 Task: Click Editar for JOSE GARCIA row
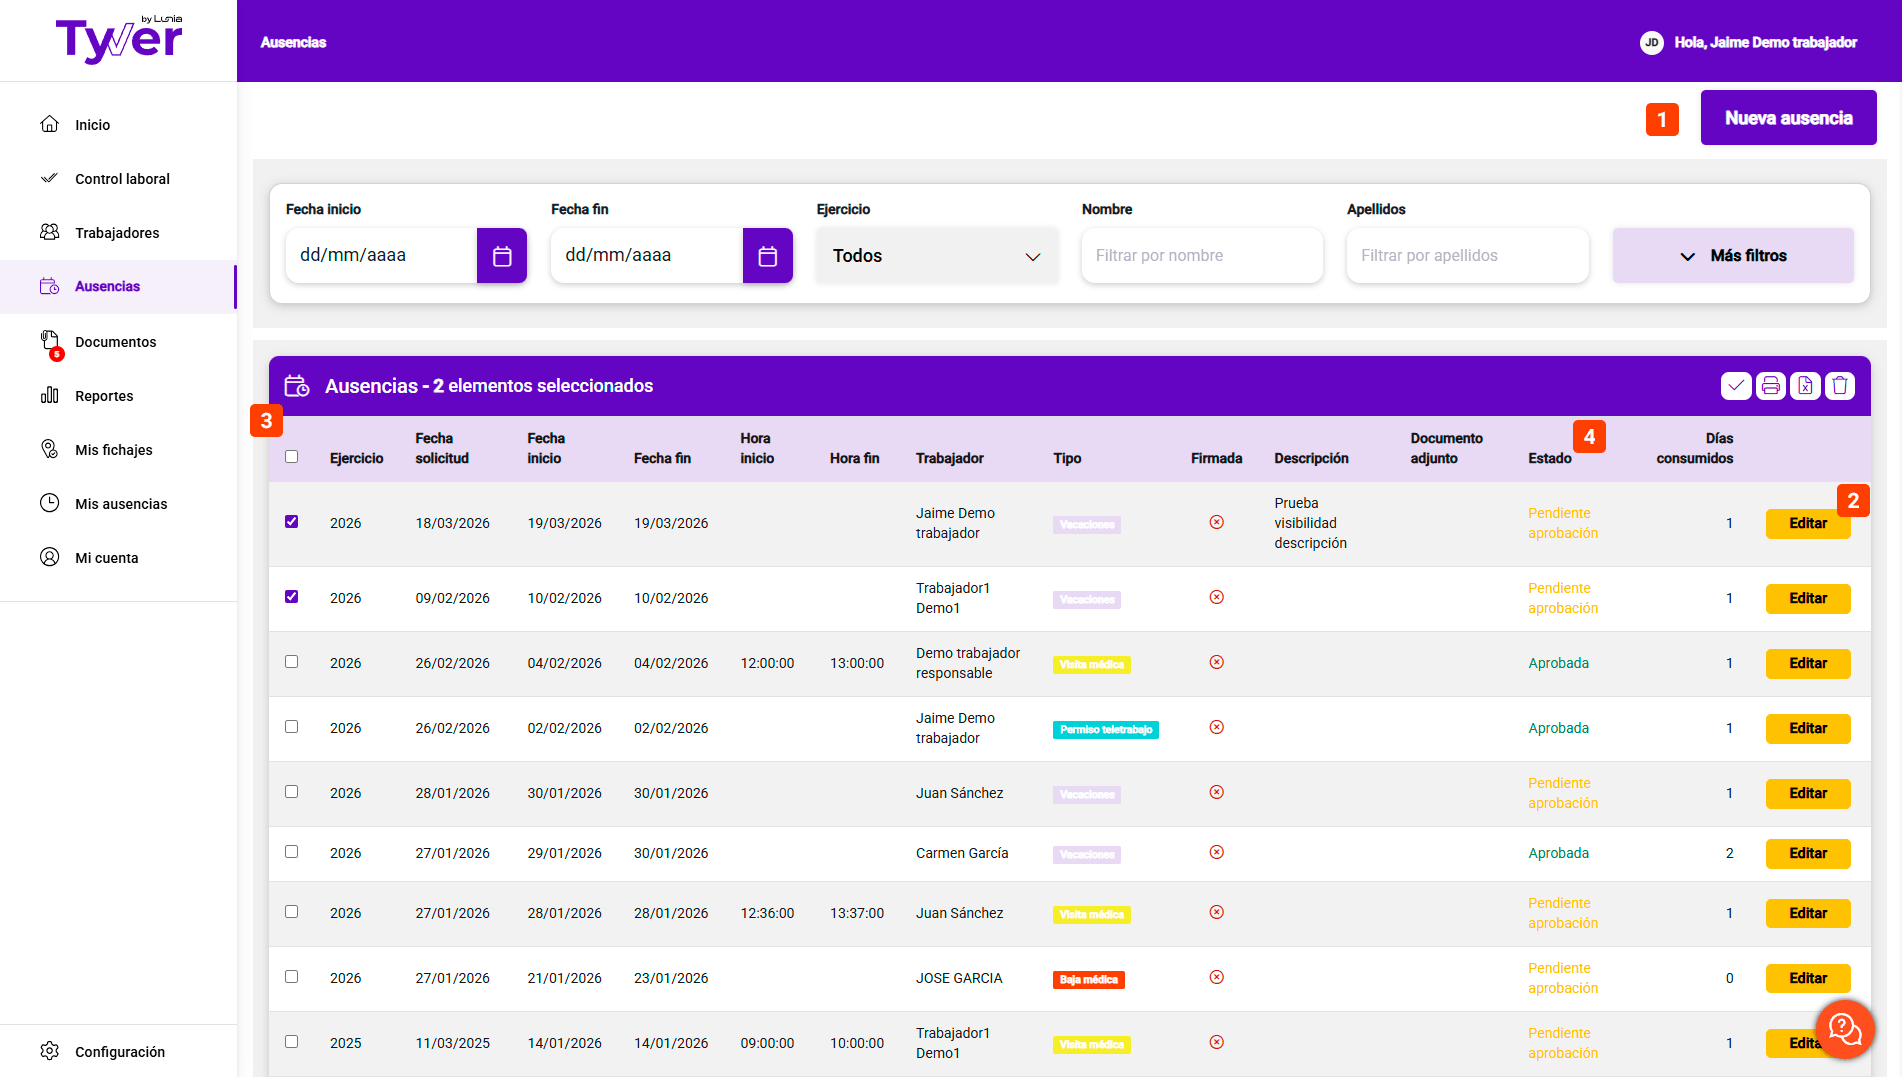(x=1807, y=979)
